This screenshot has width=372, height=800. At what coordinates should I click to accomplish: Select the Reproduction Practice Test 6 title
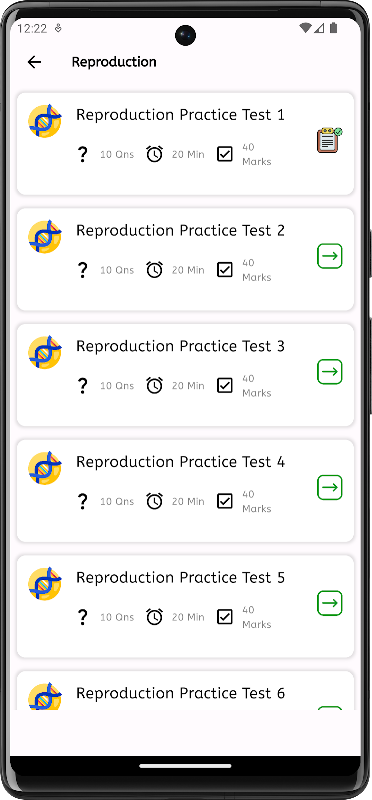point(180,694)
